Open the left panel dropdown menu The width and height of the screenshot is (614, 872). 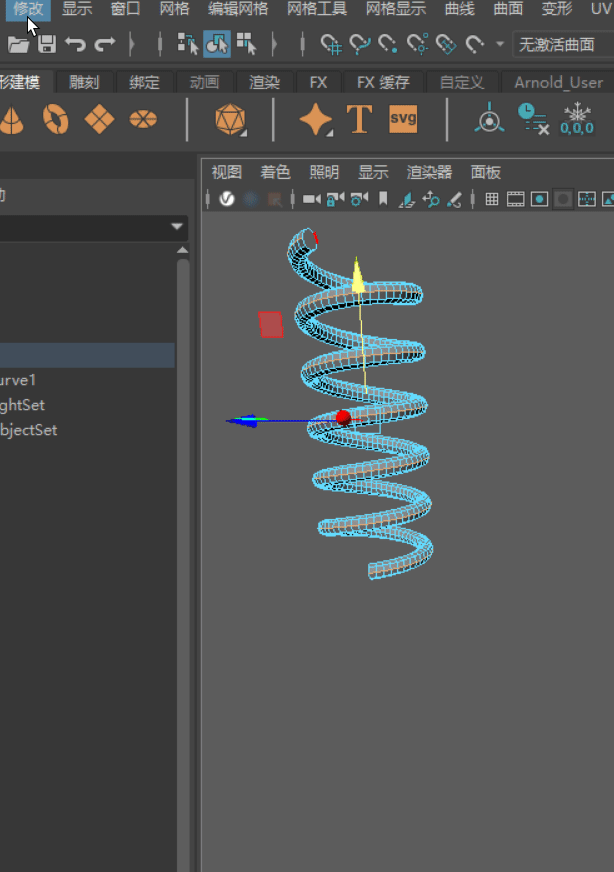(177, 226)
